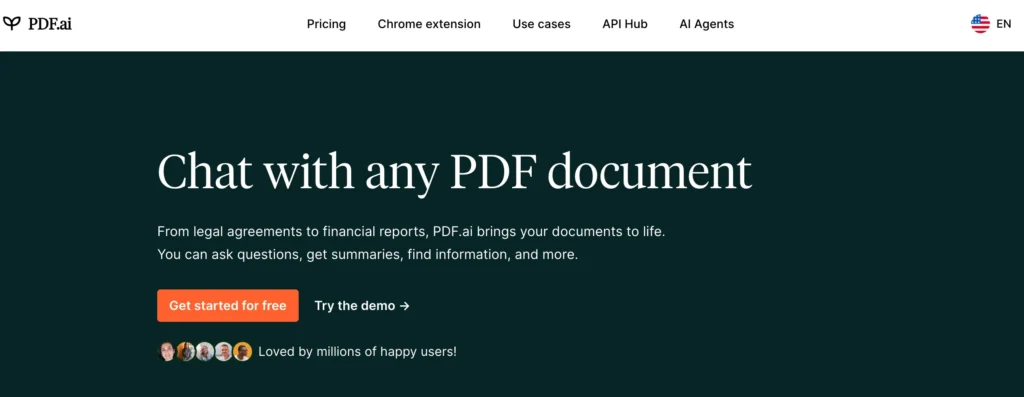Click 'Loved by millions of happy users!' text

point(357,352)
